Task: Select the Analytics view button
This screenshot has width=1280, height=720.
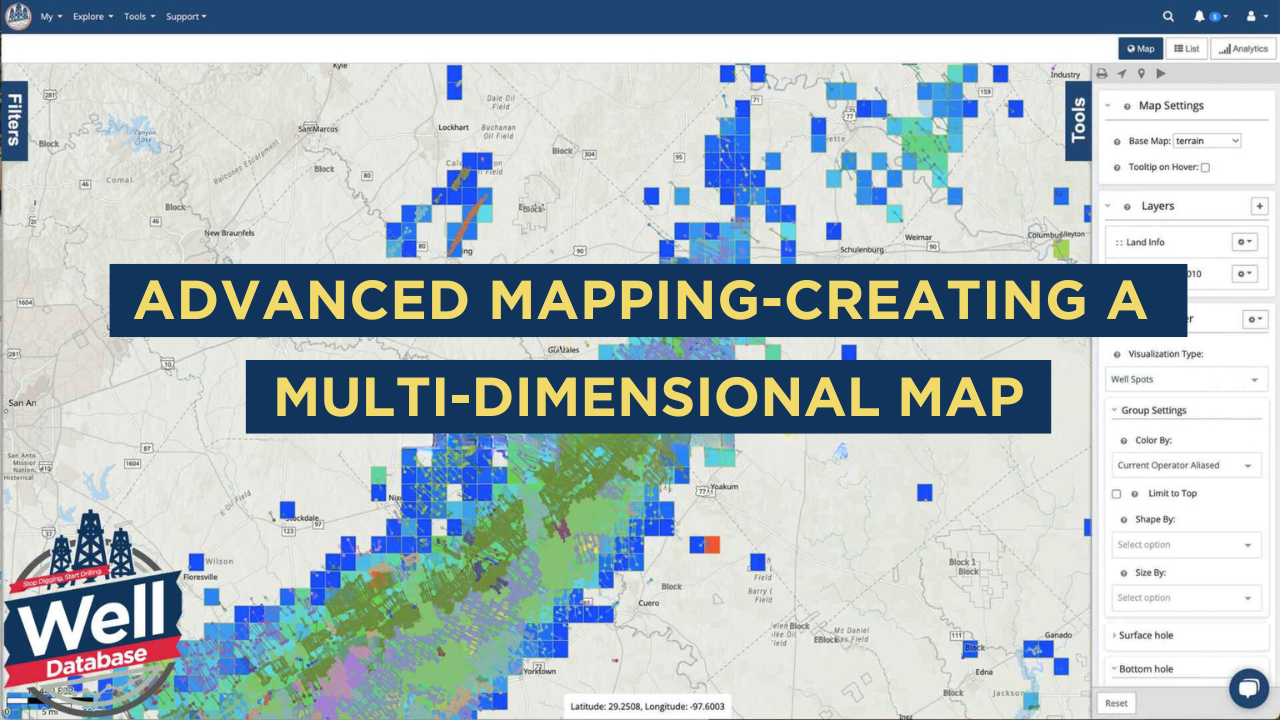Action: [x=1243, y=47]
